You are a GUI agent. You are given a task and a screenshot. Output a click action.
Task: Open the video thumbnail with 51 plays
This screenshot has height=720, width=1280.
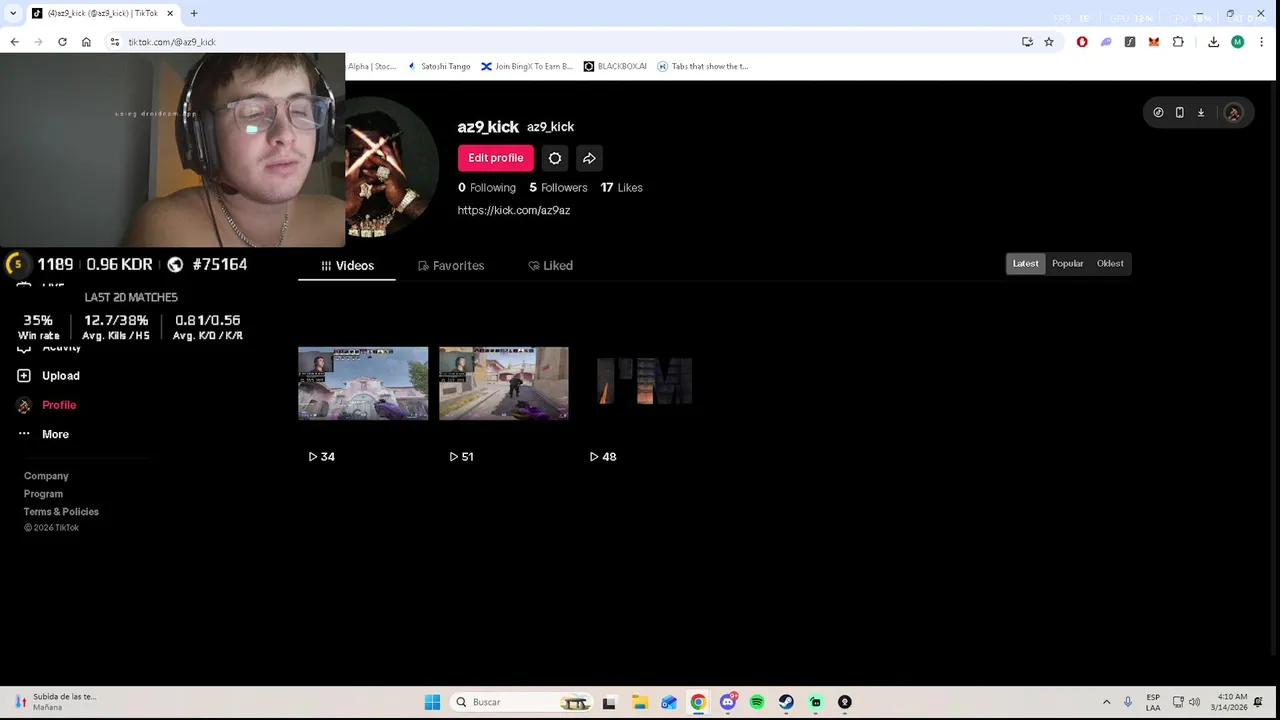coord(504,383)
